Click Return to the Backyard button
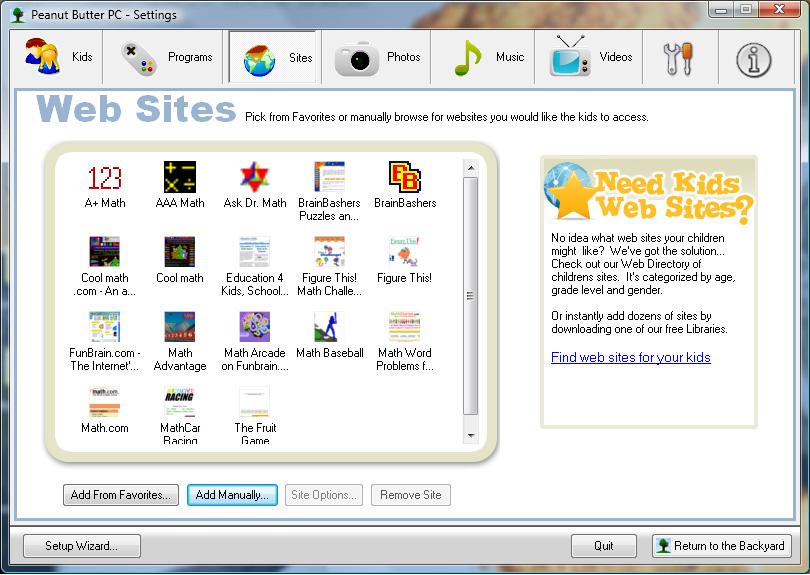The height and width of the screenshot is (575, 810). [x=722, y=546]
